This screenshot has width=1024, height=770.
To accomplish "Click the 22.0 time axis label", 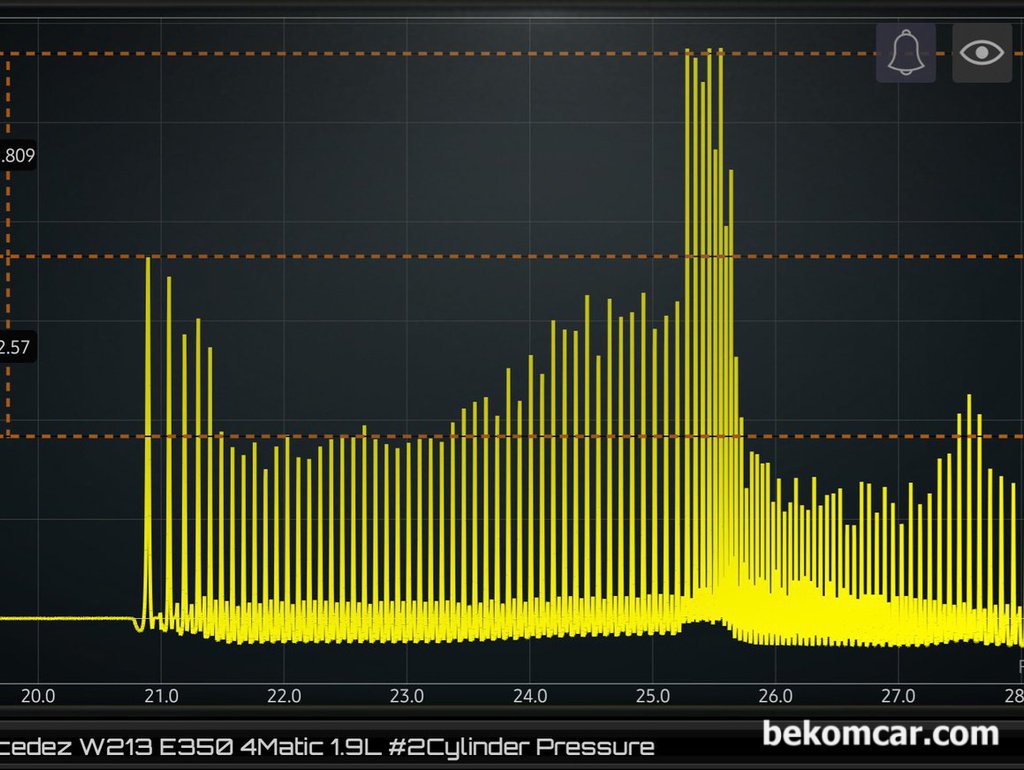I will point(284,696).
